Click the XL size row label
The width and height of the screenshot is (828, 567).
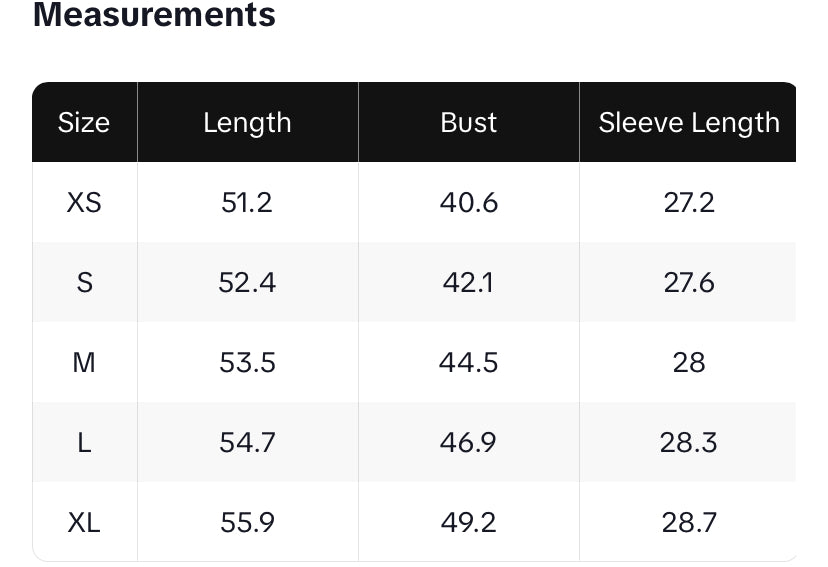point(84,522)
